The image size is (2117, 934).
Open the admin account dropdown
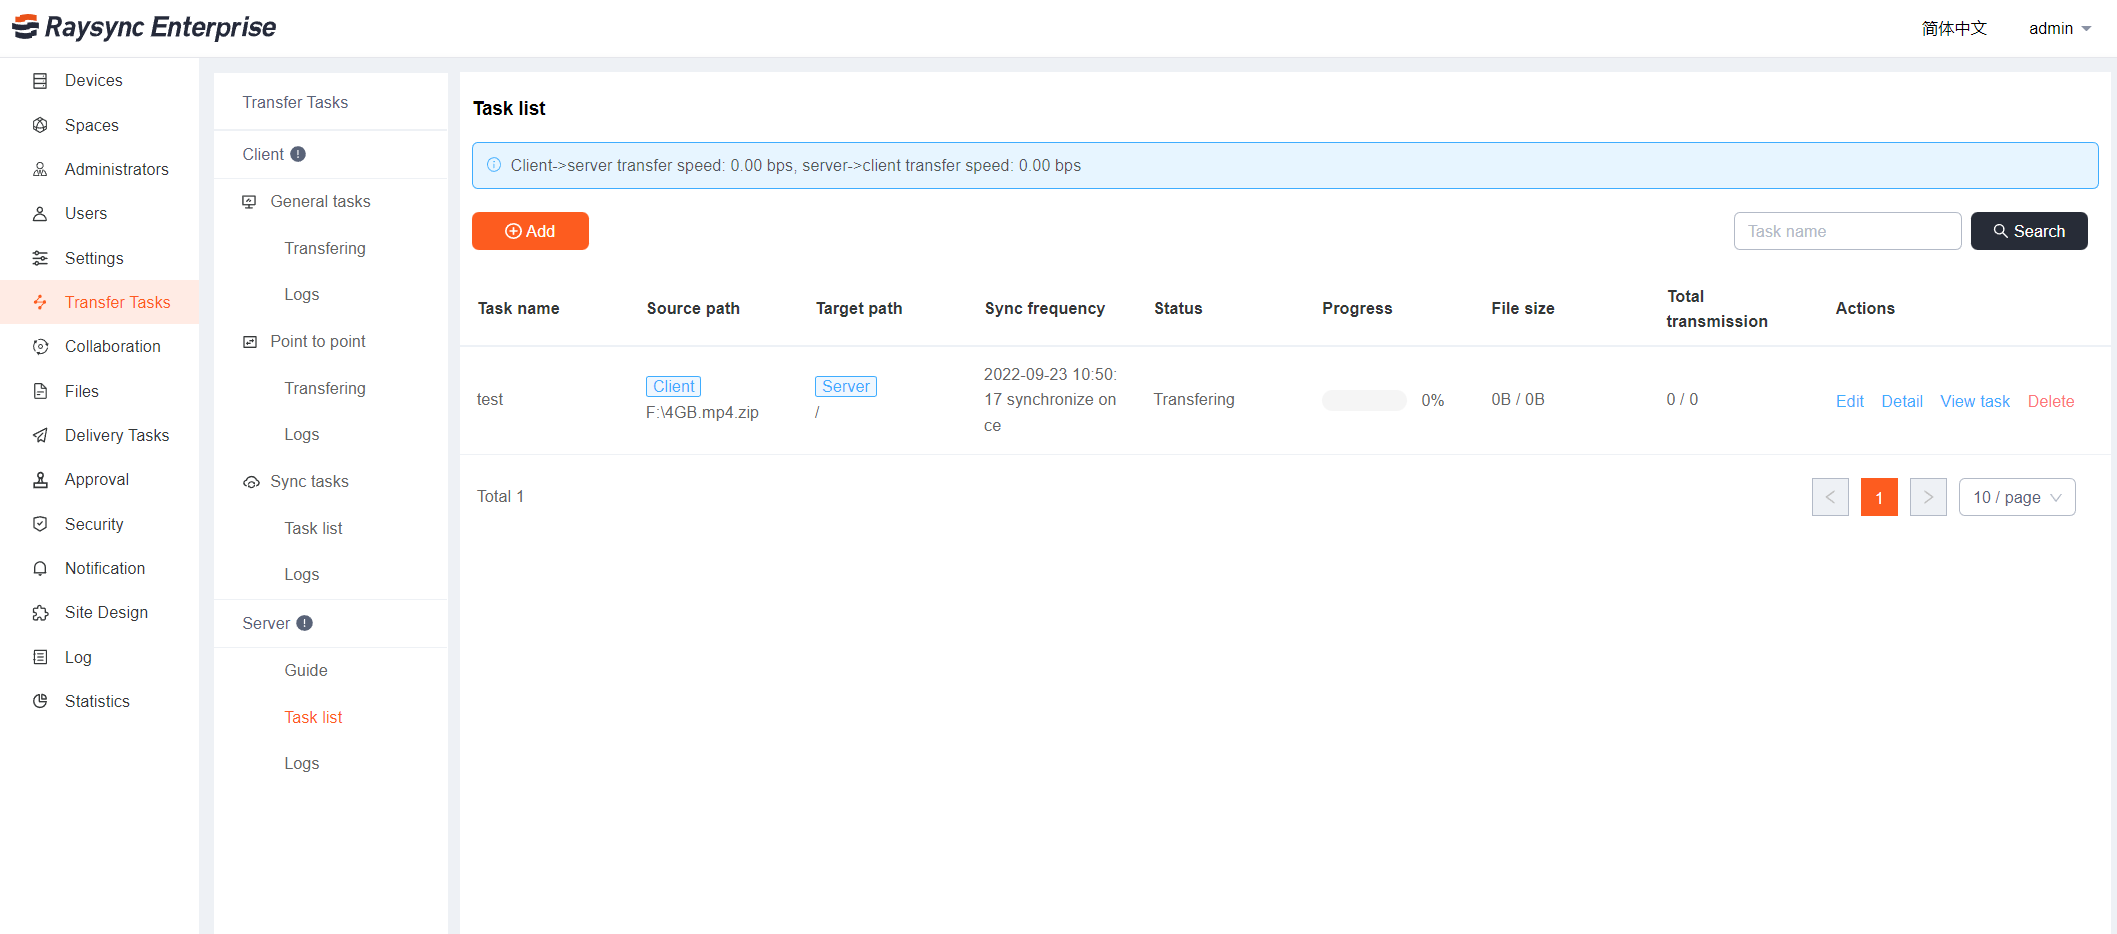2059,28
